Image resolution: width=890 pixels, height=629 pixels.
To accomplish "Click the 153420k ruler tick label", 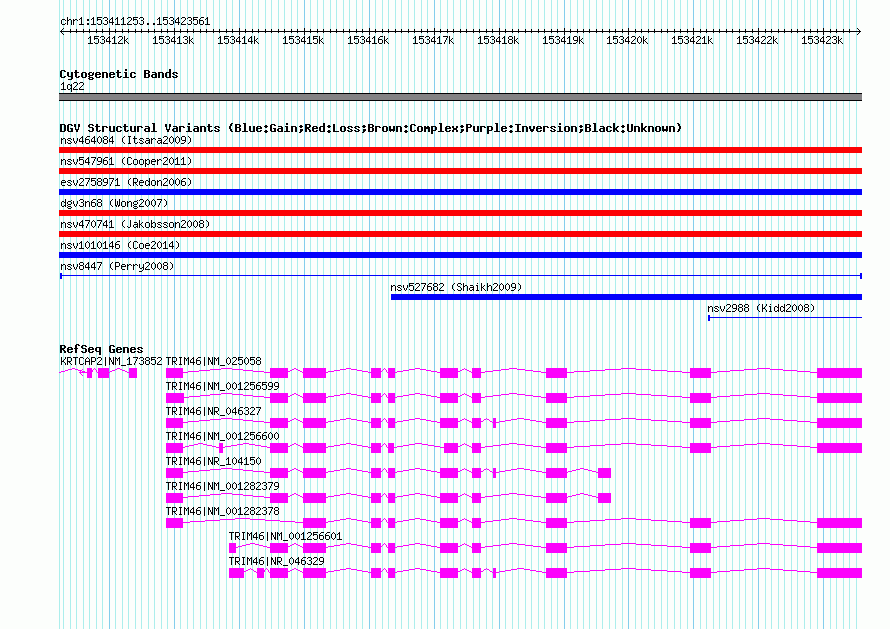I will [627, 40].
